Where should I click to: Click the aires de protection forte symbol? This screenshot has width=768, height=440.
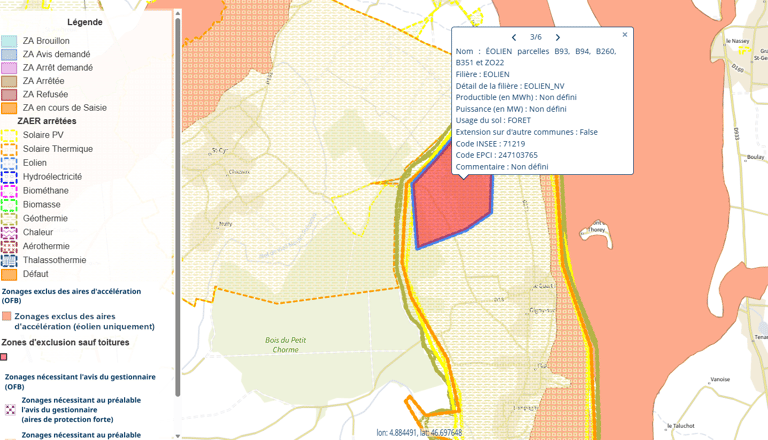pyautogui.click(x=10, y=410)
